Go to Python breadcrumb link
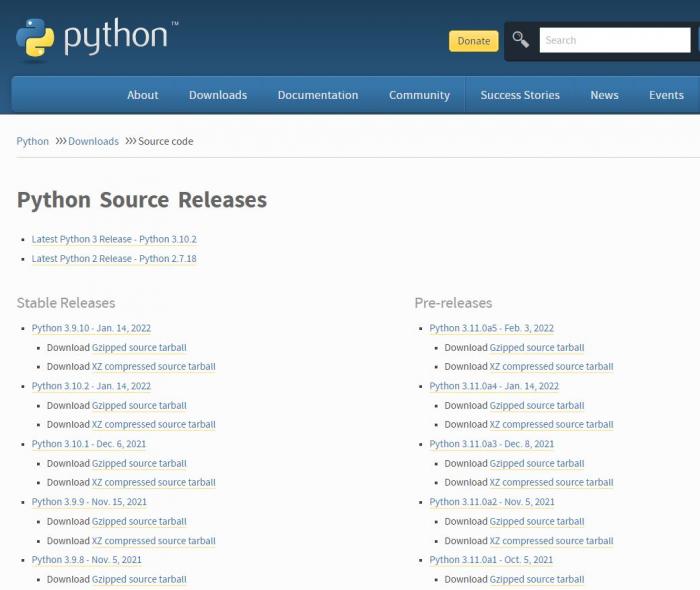The width and height of the screenshot is (700, 590). click(33, 141)
